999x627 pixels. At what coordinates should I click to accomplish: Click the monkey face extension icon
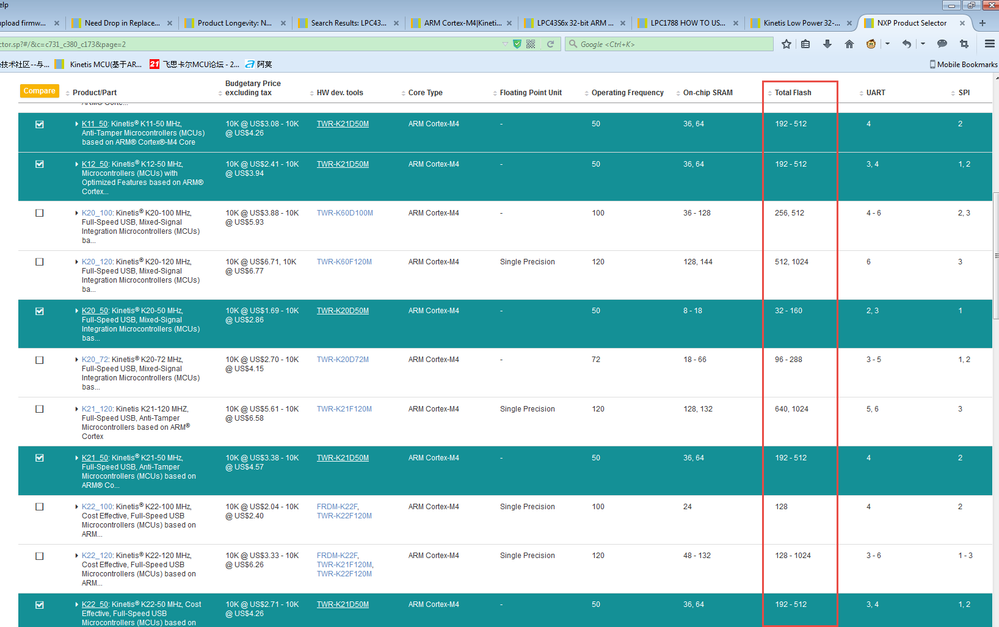(x=871, y=44)
